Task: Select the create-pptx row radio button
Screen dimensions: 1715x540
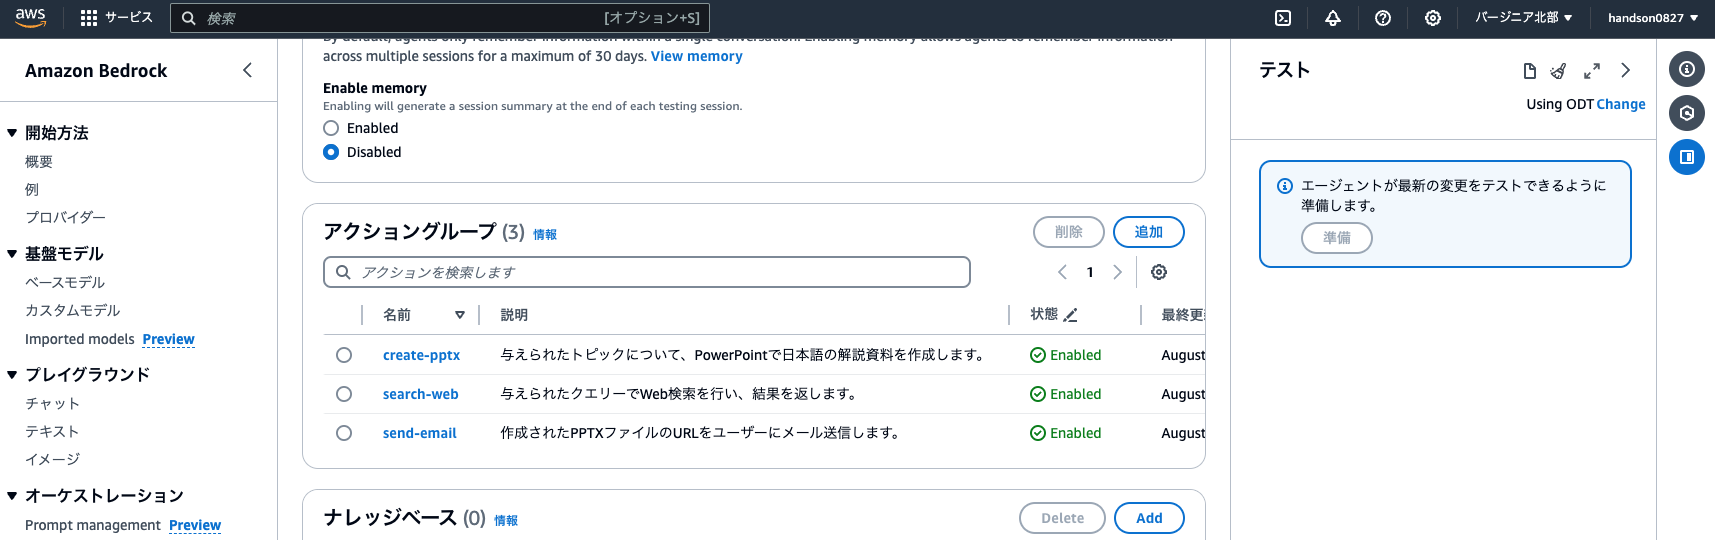Action: click(x=344, y=355)
